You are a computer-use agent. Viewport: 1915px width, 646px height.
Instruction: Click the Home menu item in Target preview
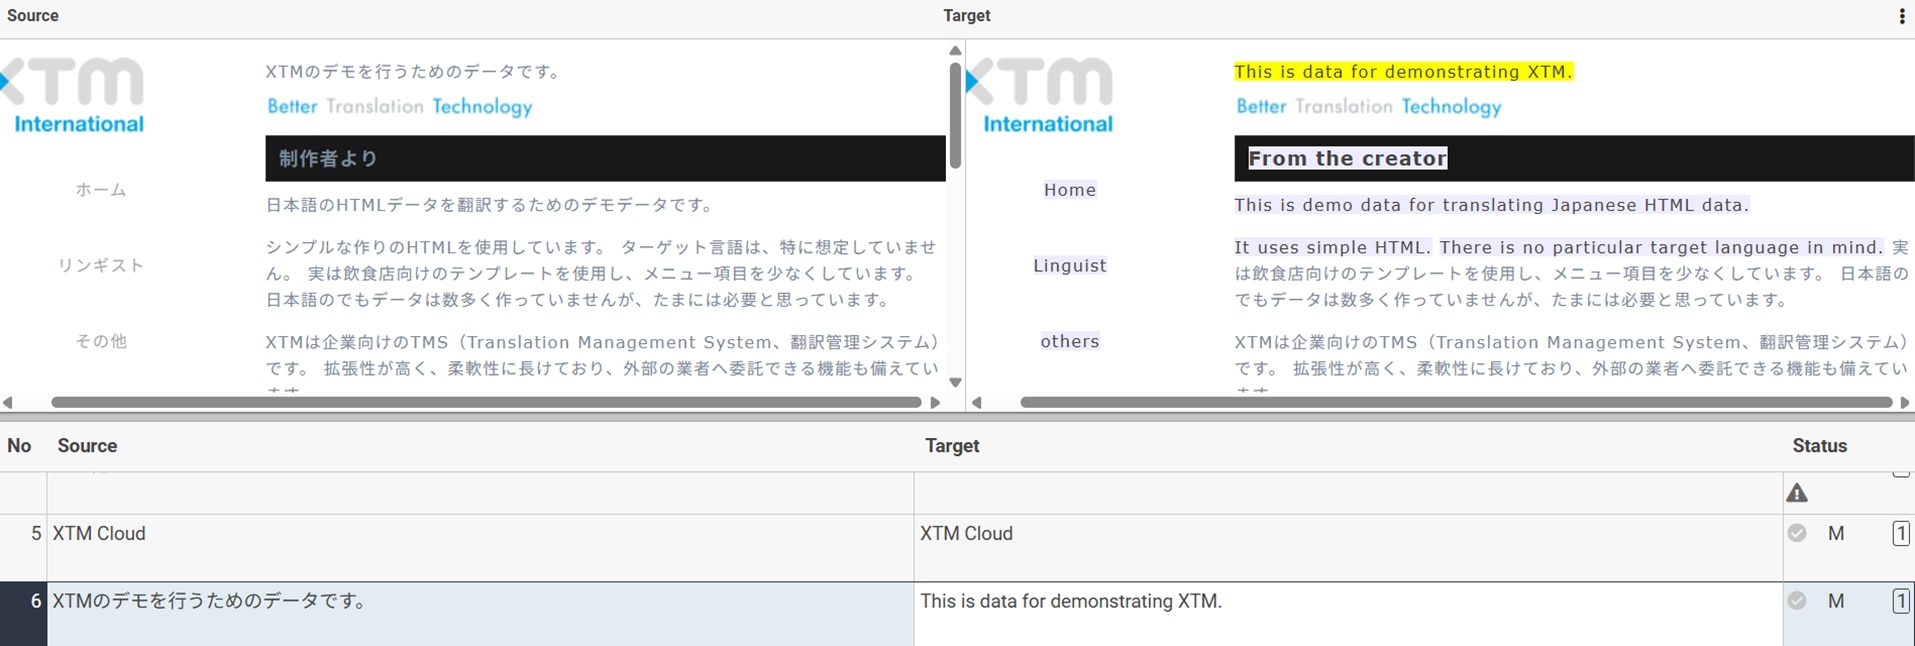(1069, 190)
